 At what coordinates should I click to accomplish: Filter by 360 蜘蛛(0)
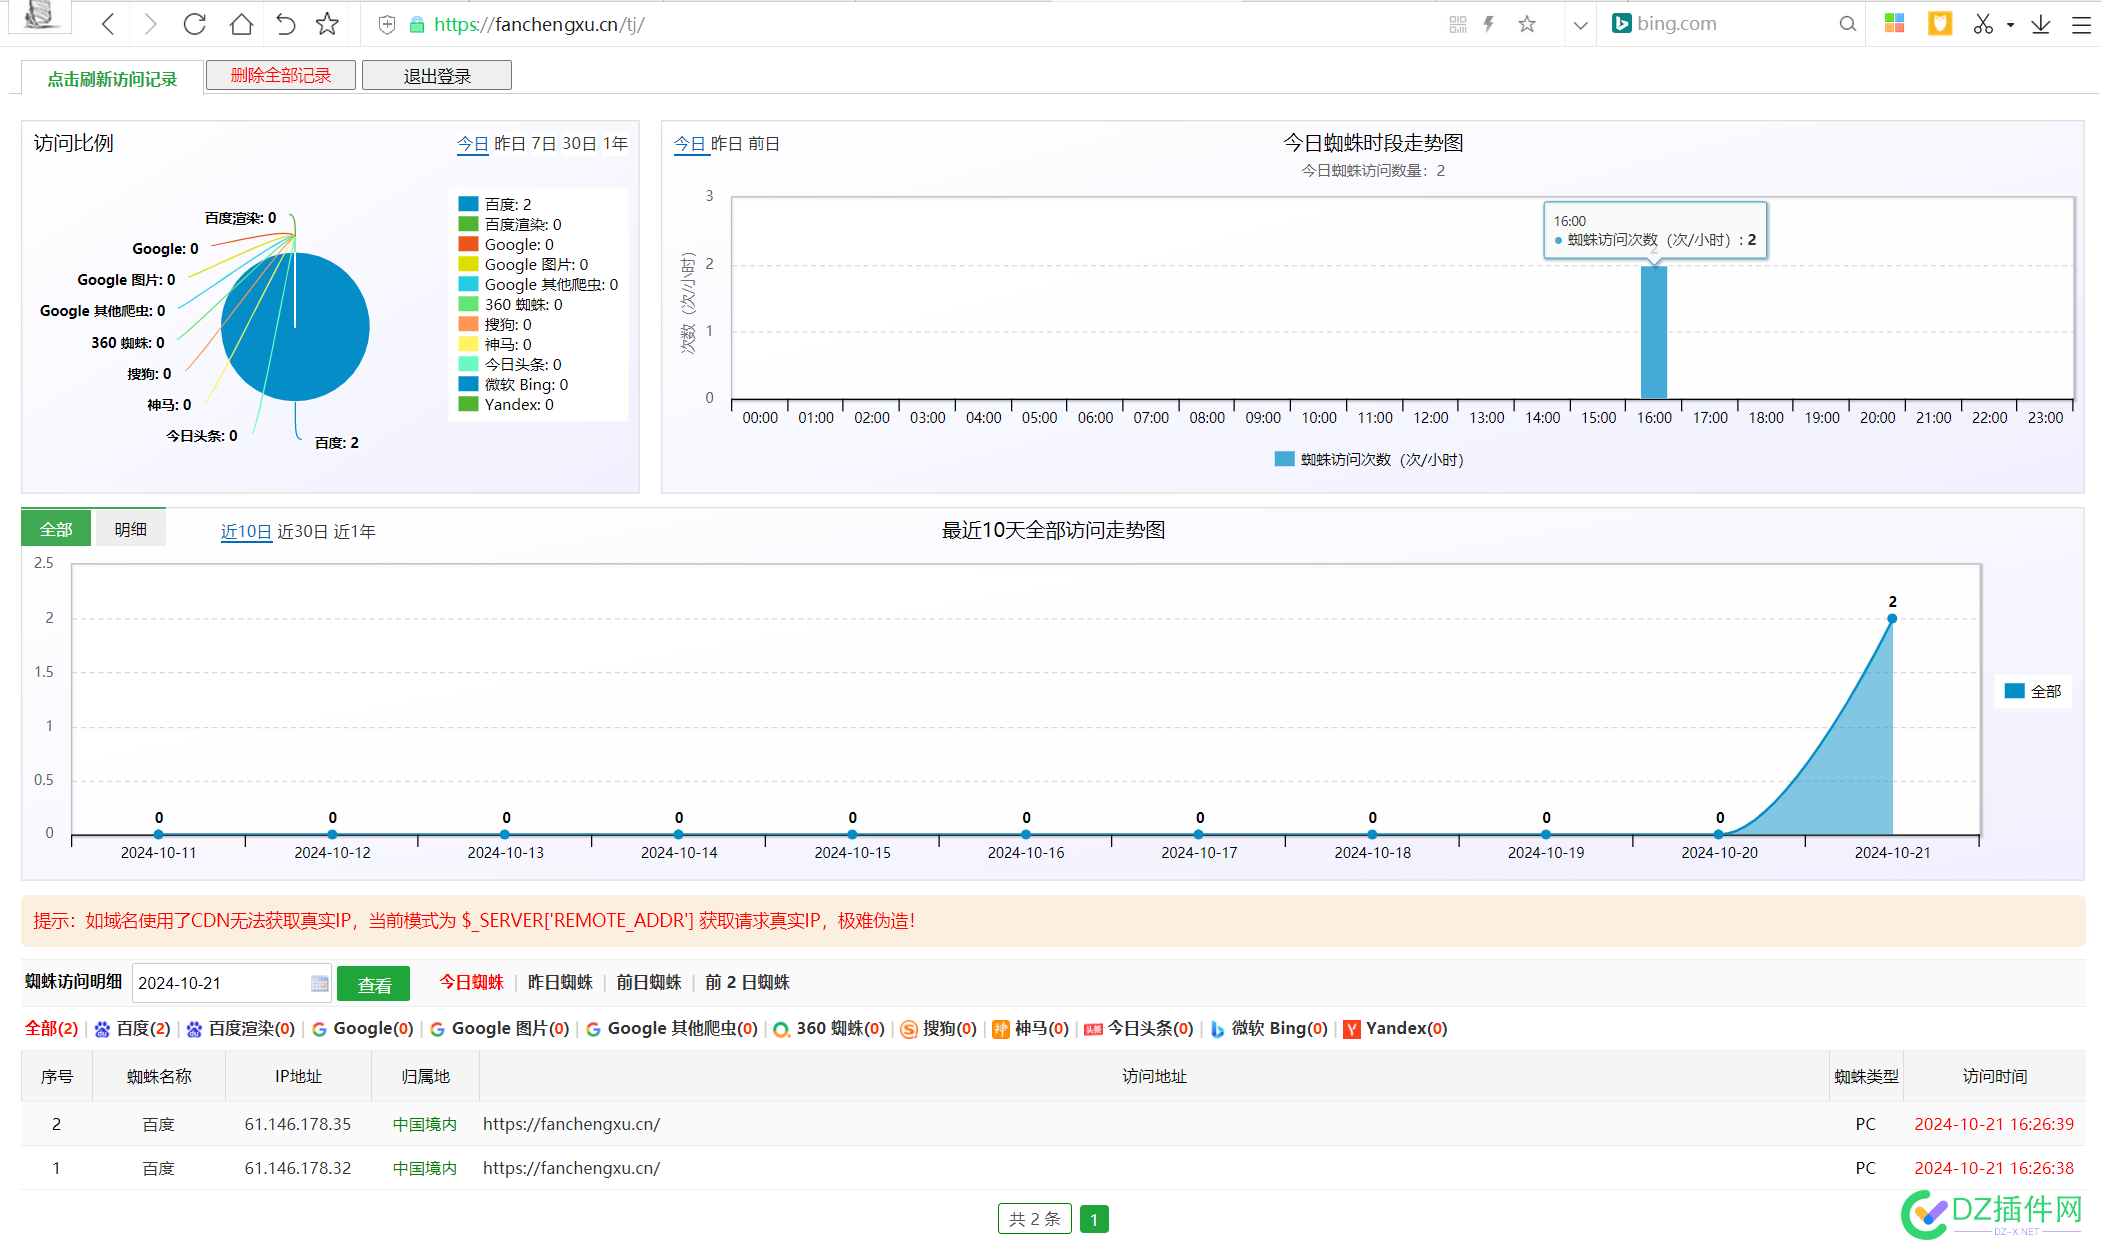[829, 1028]
